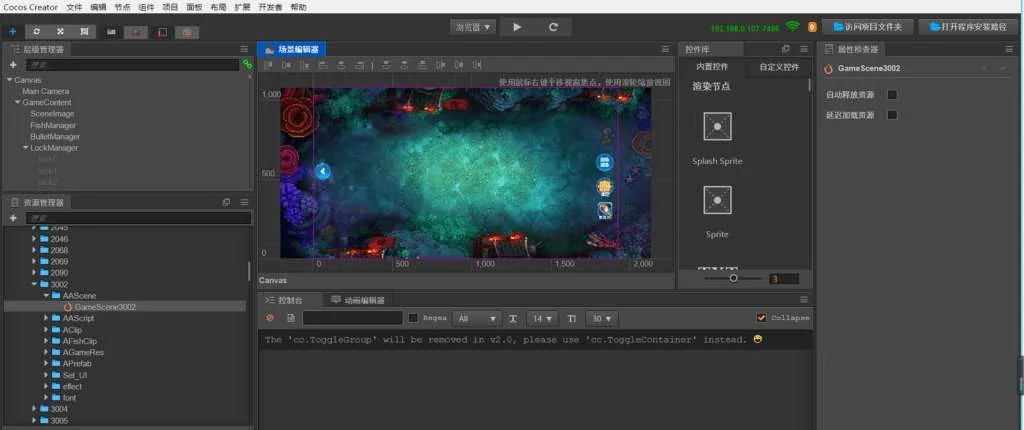Adjust the widget library zoom slider
Viewport: 1024px width, 430px height.
coord(733,279)
